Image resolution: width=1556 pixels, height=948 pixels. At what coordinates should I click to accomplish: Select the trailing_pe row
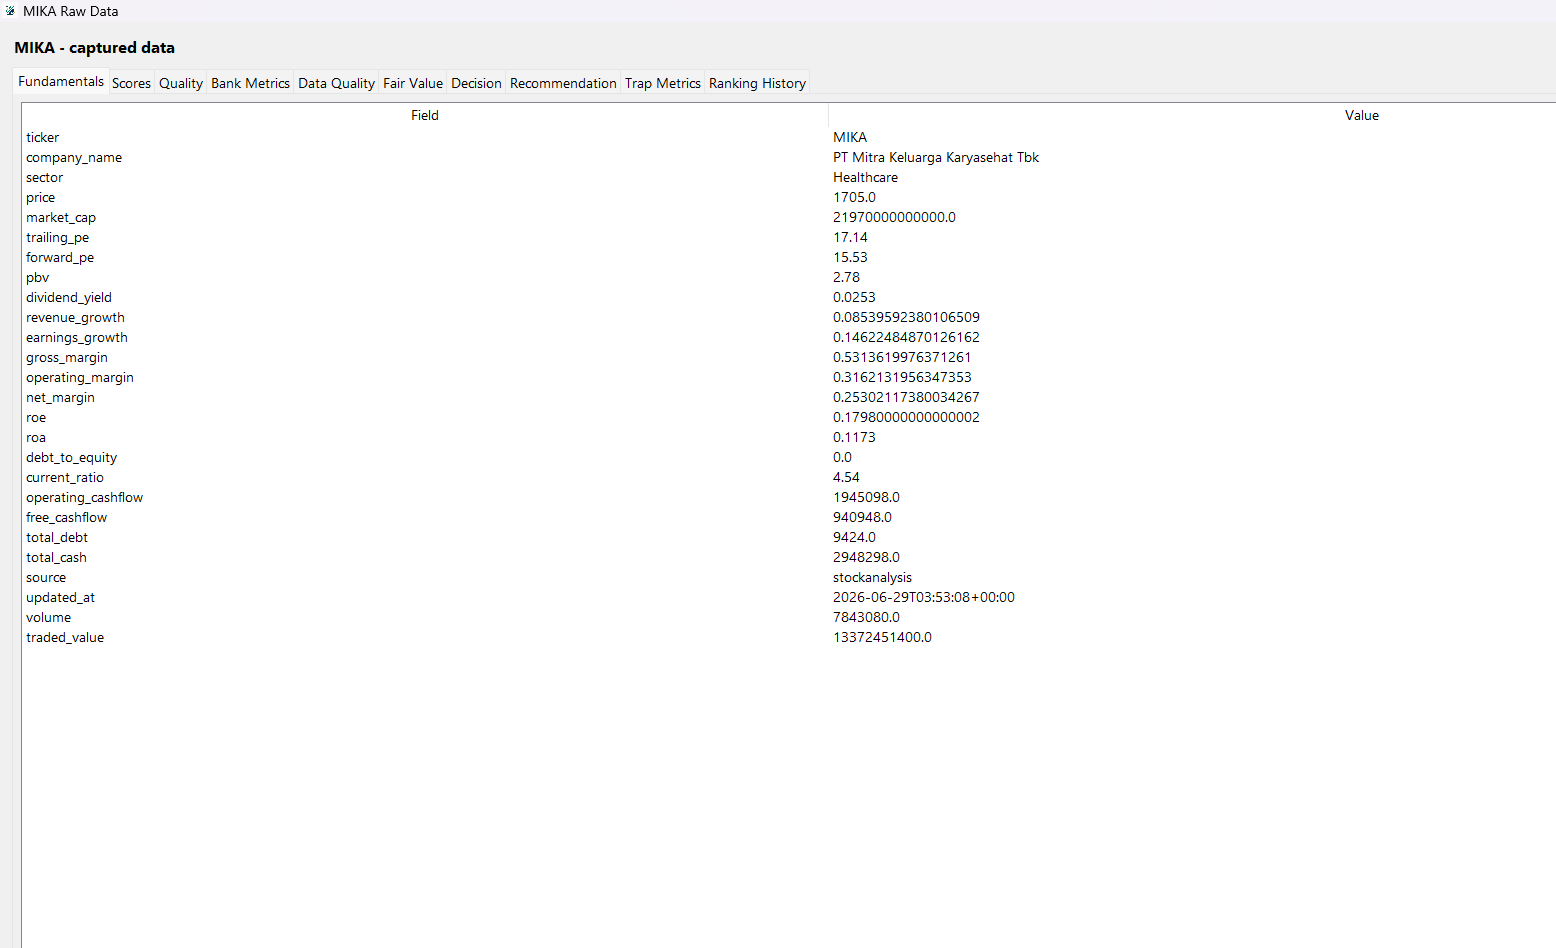[788, 237]
